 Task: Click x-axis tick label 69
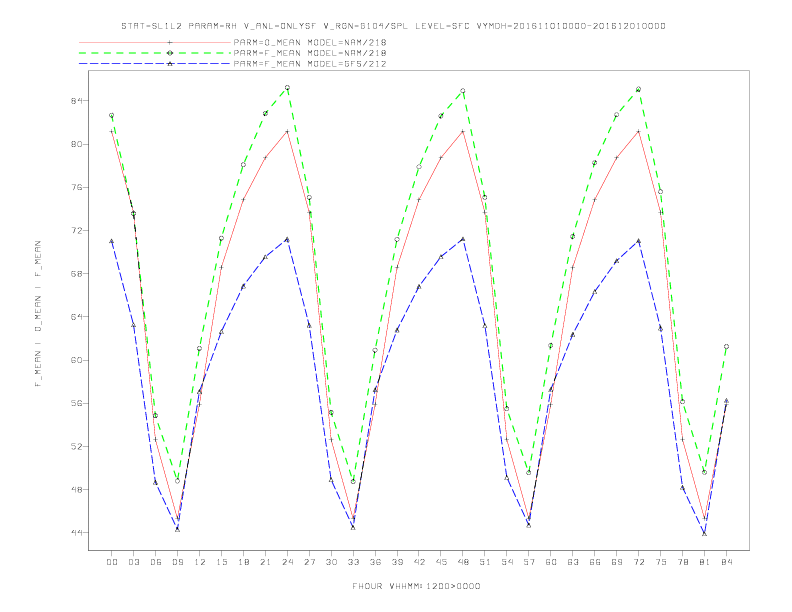tap(617, 562)
